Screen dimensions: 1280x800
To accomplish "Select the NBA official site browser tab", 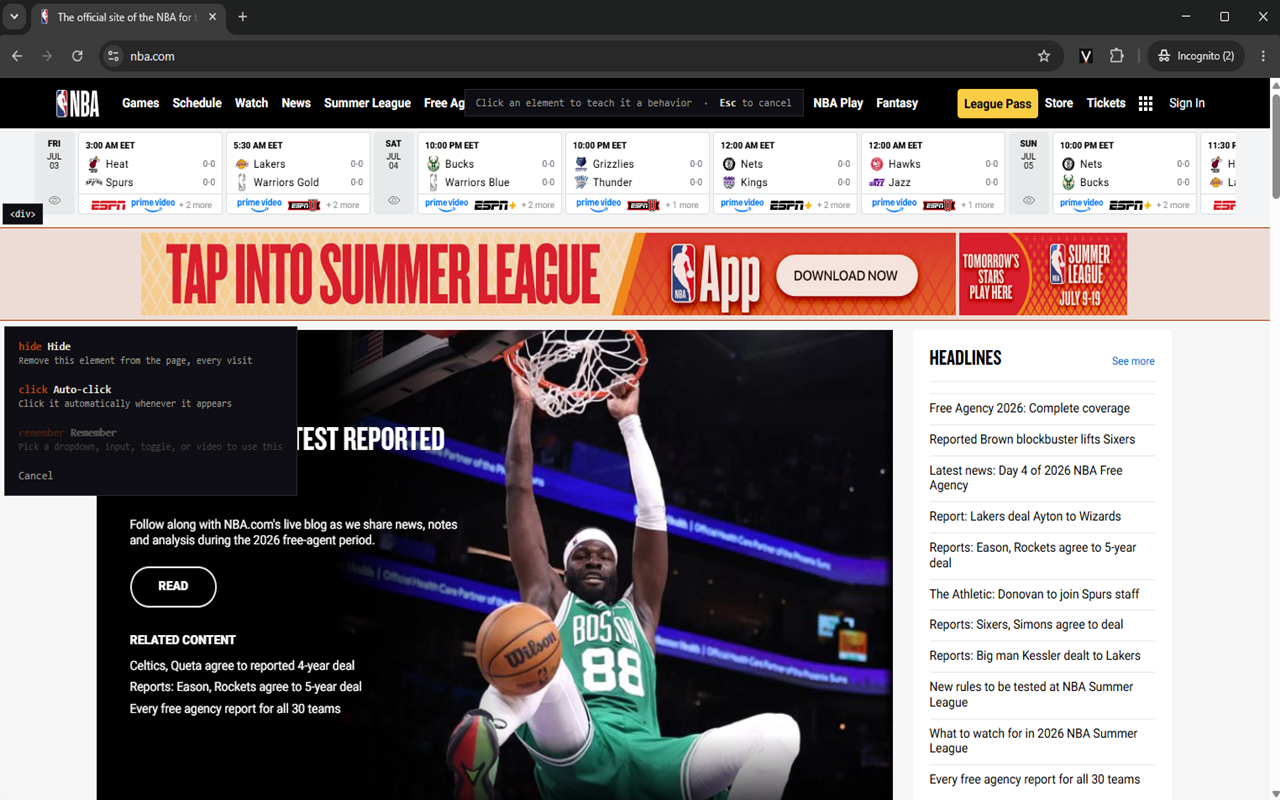I will [127, 17].
